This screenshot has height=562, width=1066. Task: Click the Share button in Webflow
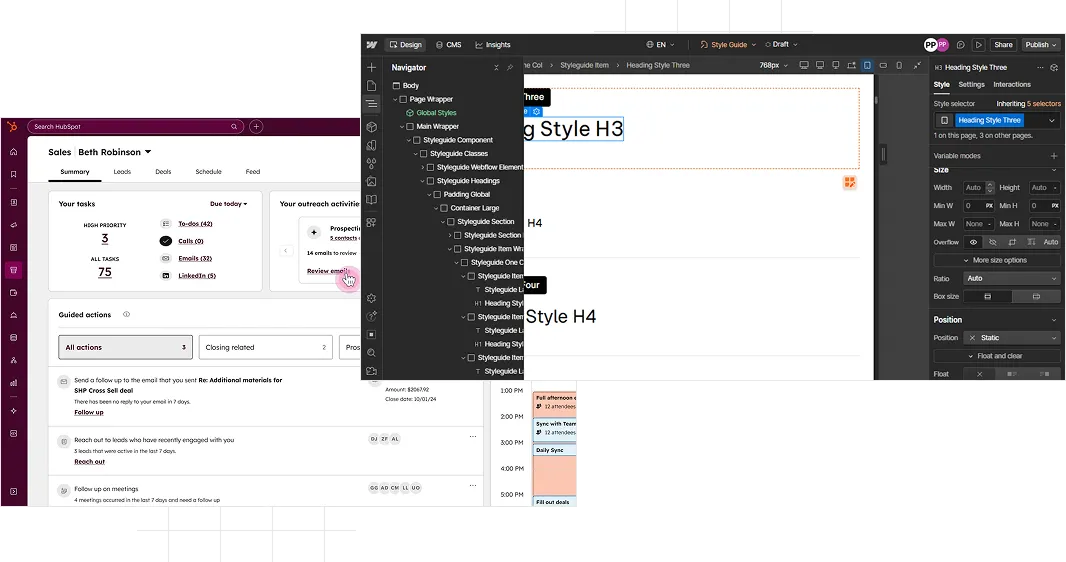coord(1003,45)
